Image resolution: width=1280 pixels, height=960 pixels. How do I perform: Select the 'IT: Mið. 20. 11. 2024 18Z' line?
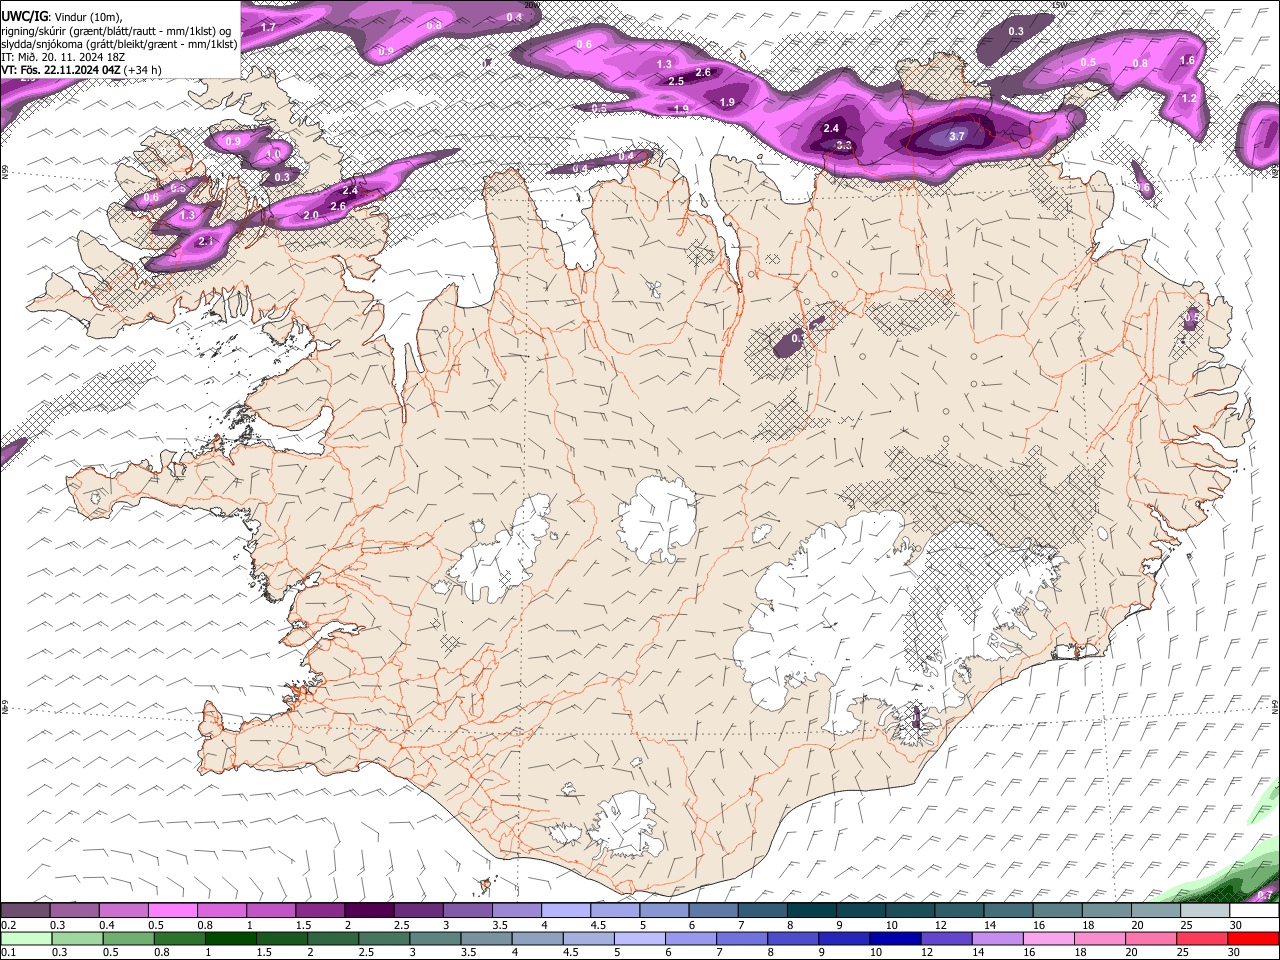click(63, 57)
